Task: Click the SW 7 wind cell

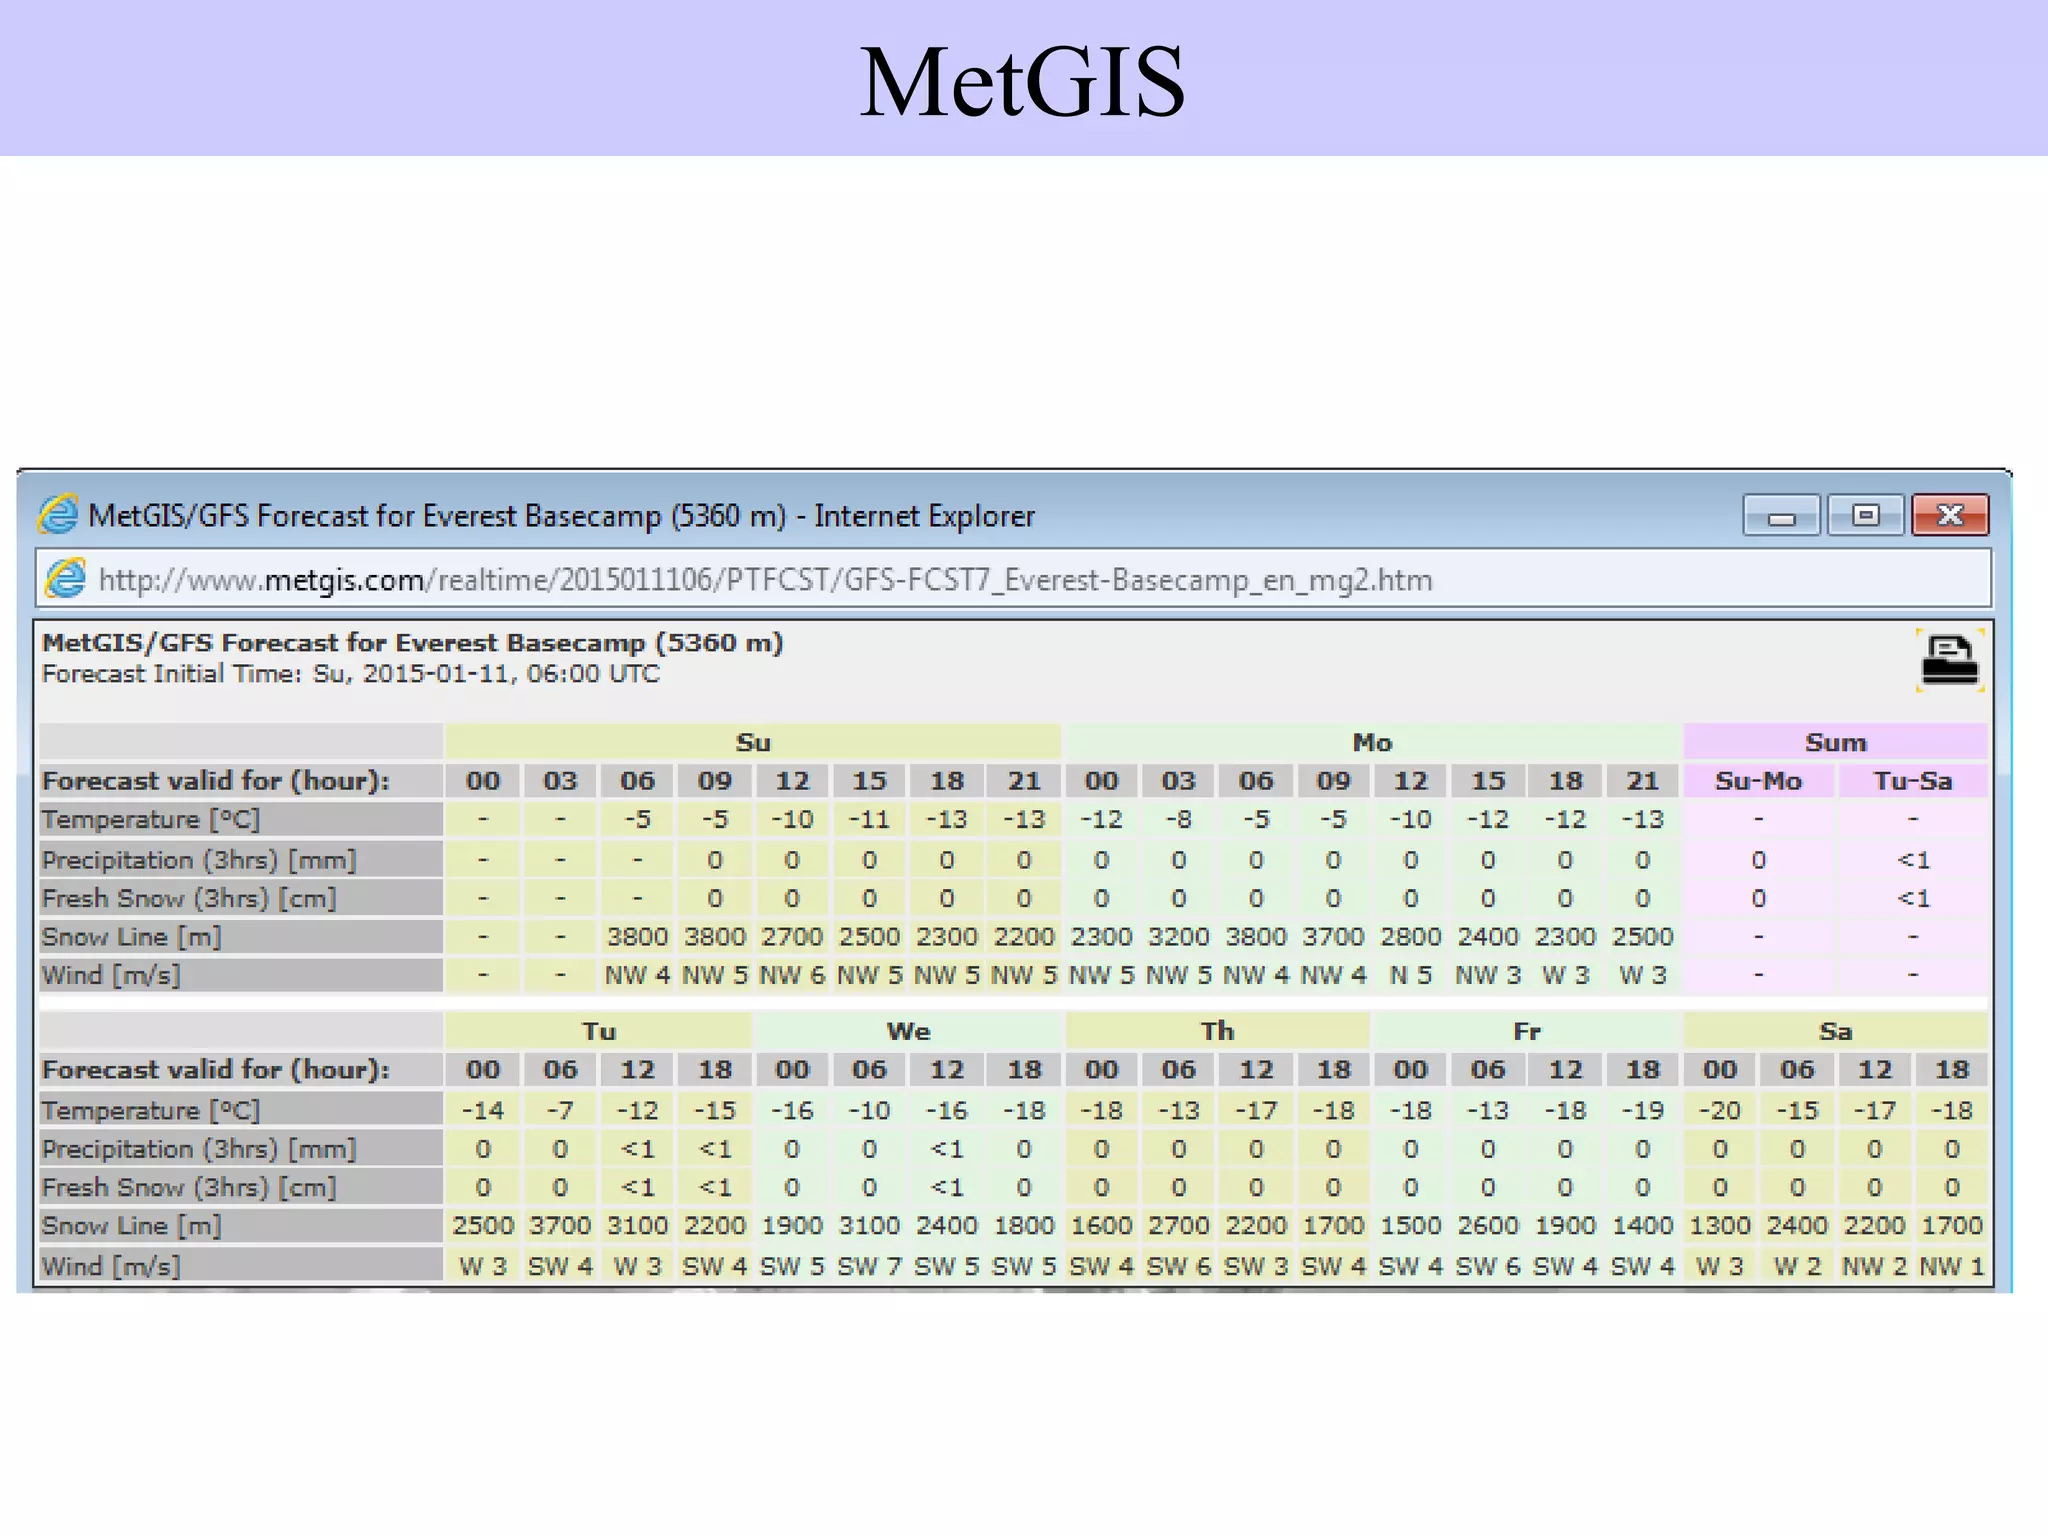Action: (869, 1266)
